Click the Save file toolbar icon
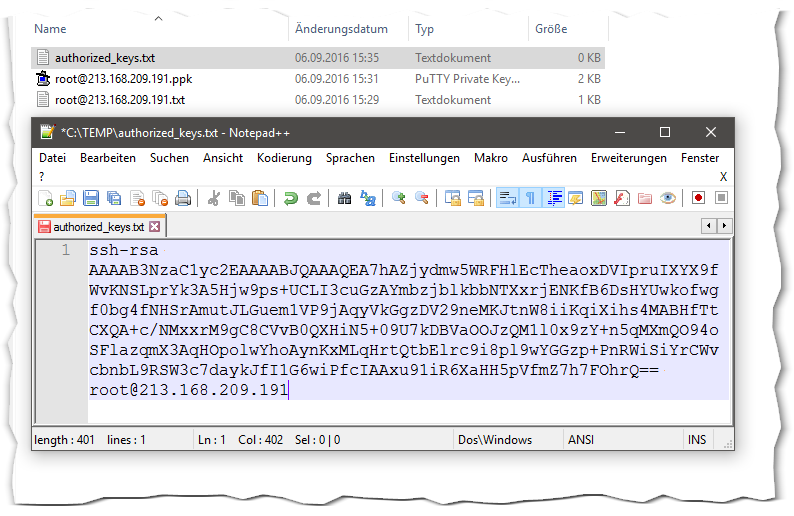The image size is (794, 516). [90, 198]
